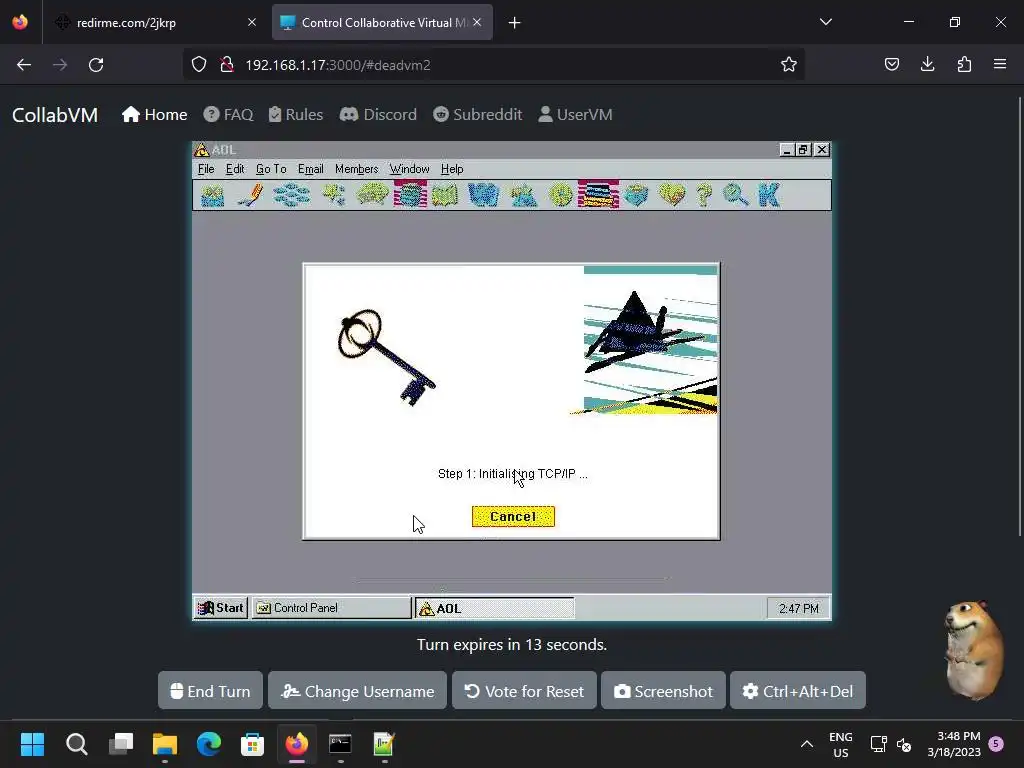
Task: Show hidden system tray icons chevron
Action: 807,744
